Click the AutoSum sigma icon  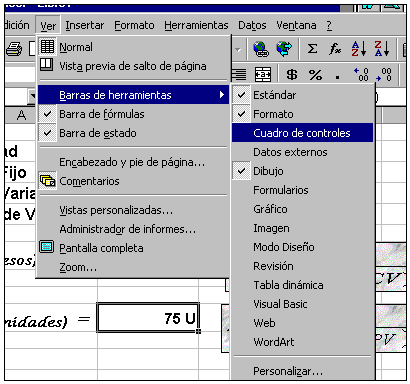pyautogui.click(x=312, y=49)
